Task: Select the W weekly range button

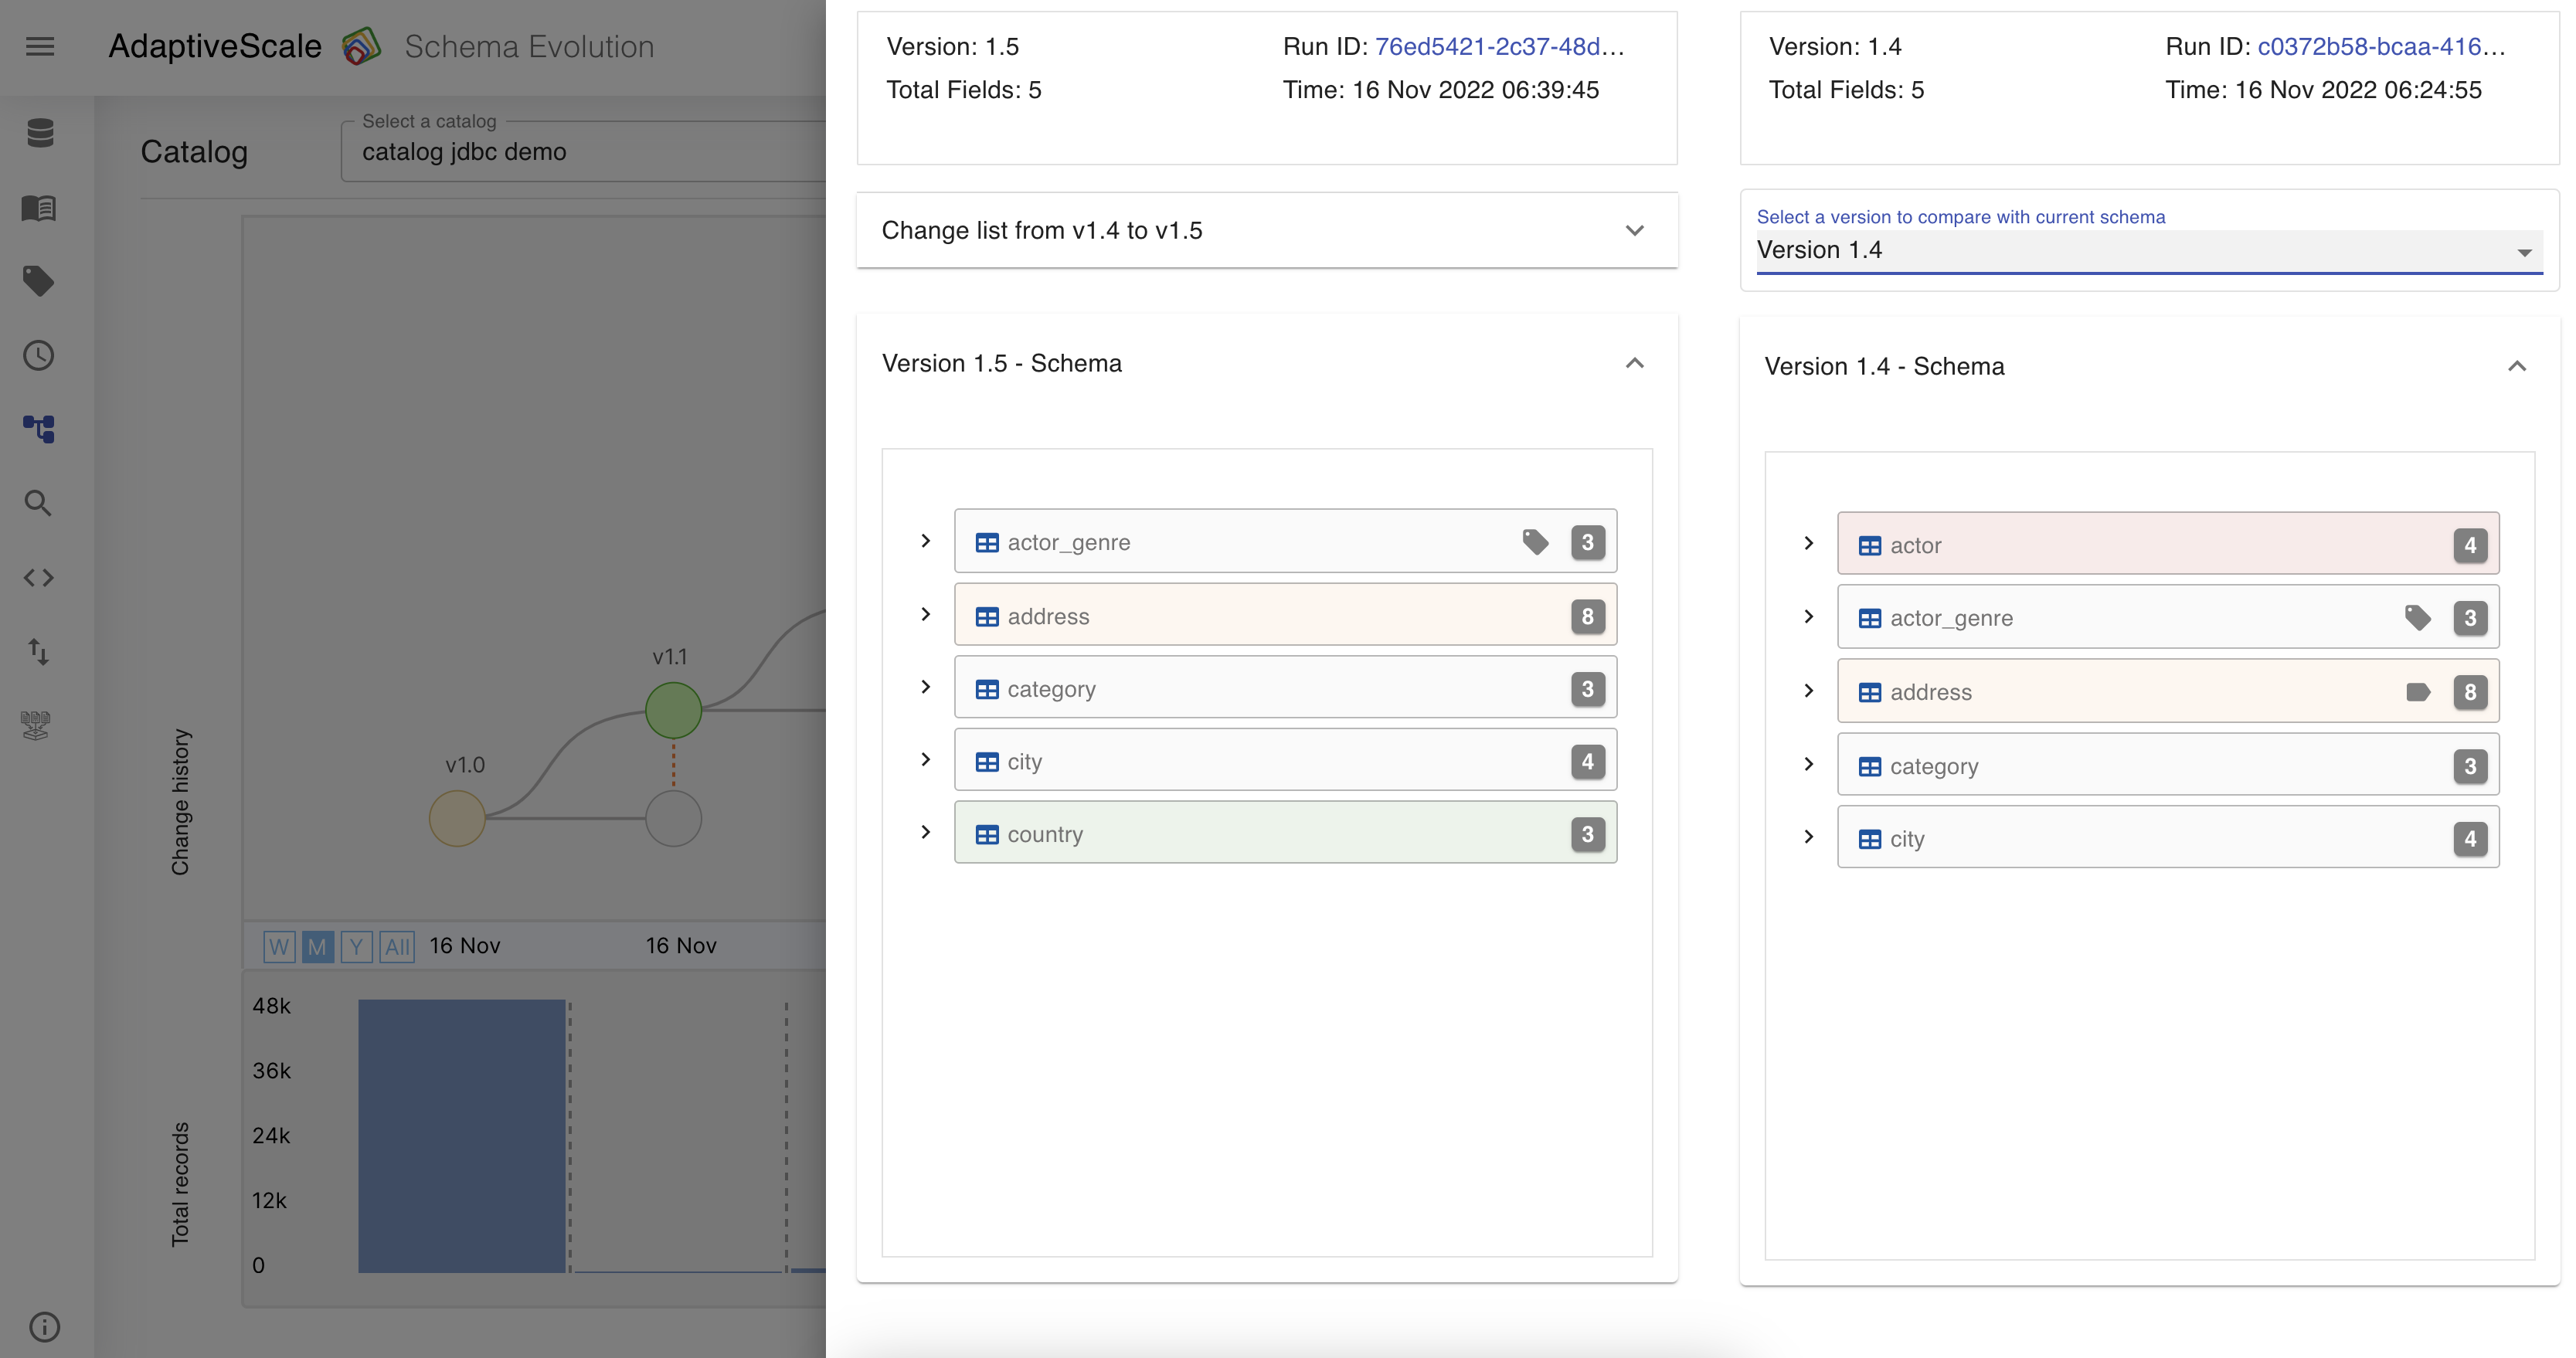Action: (279, 946)
